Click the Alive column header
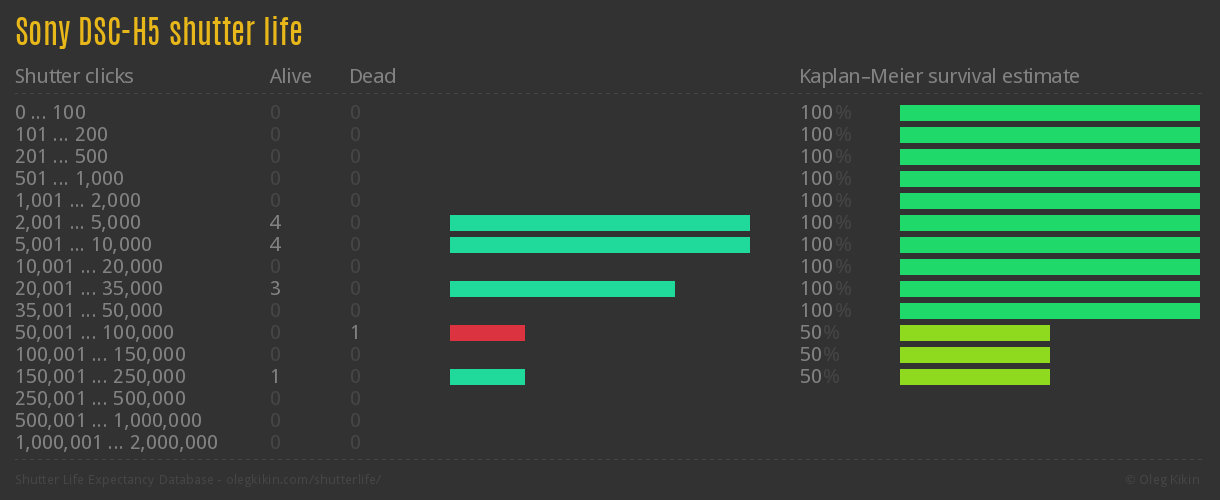1220x500 pixels. point(290,76)
